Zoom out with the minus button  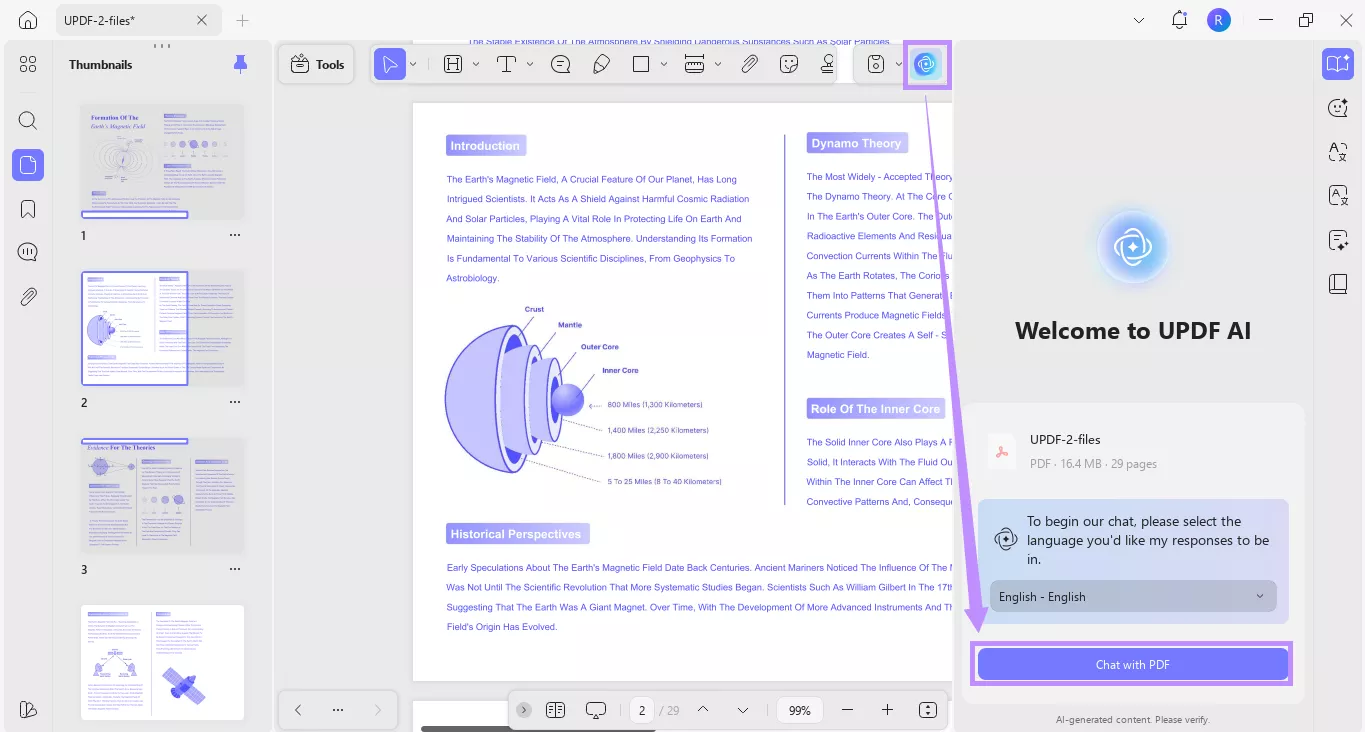click(847, 710)
